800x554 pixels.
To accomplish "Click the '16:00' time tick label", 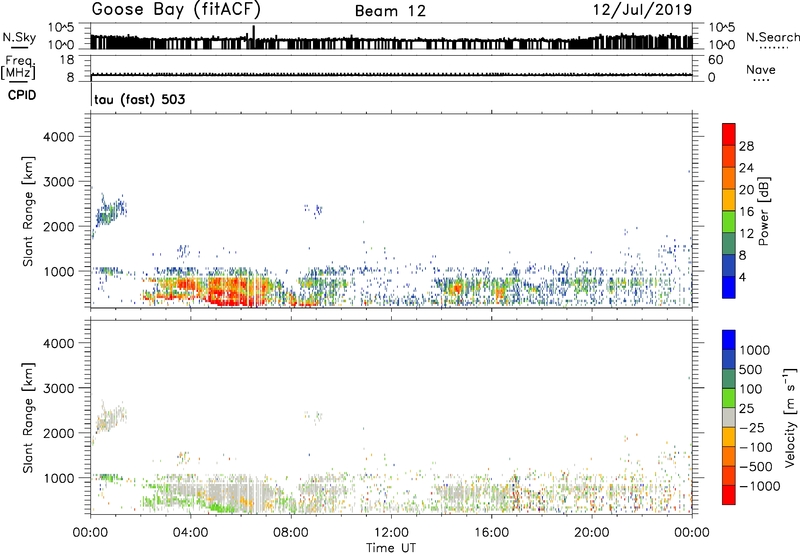I will click(491, 533).
